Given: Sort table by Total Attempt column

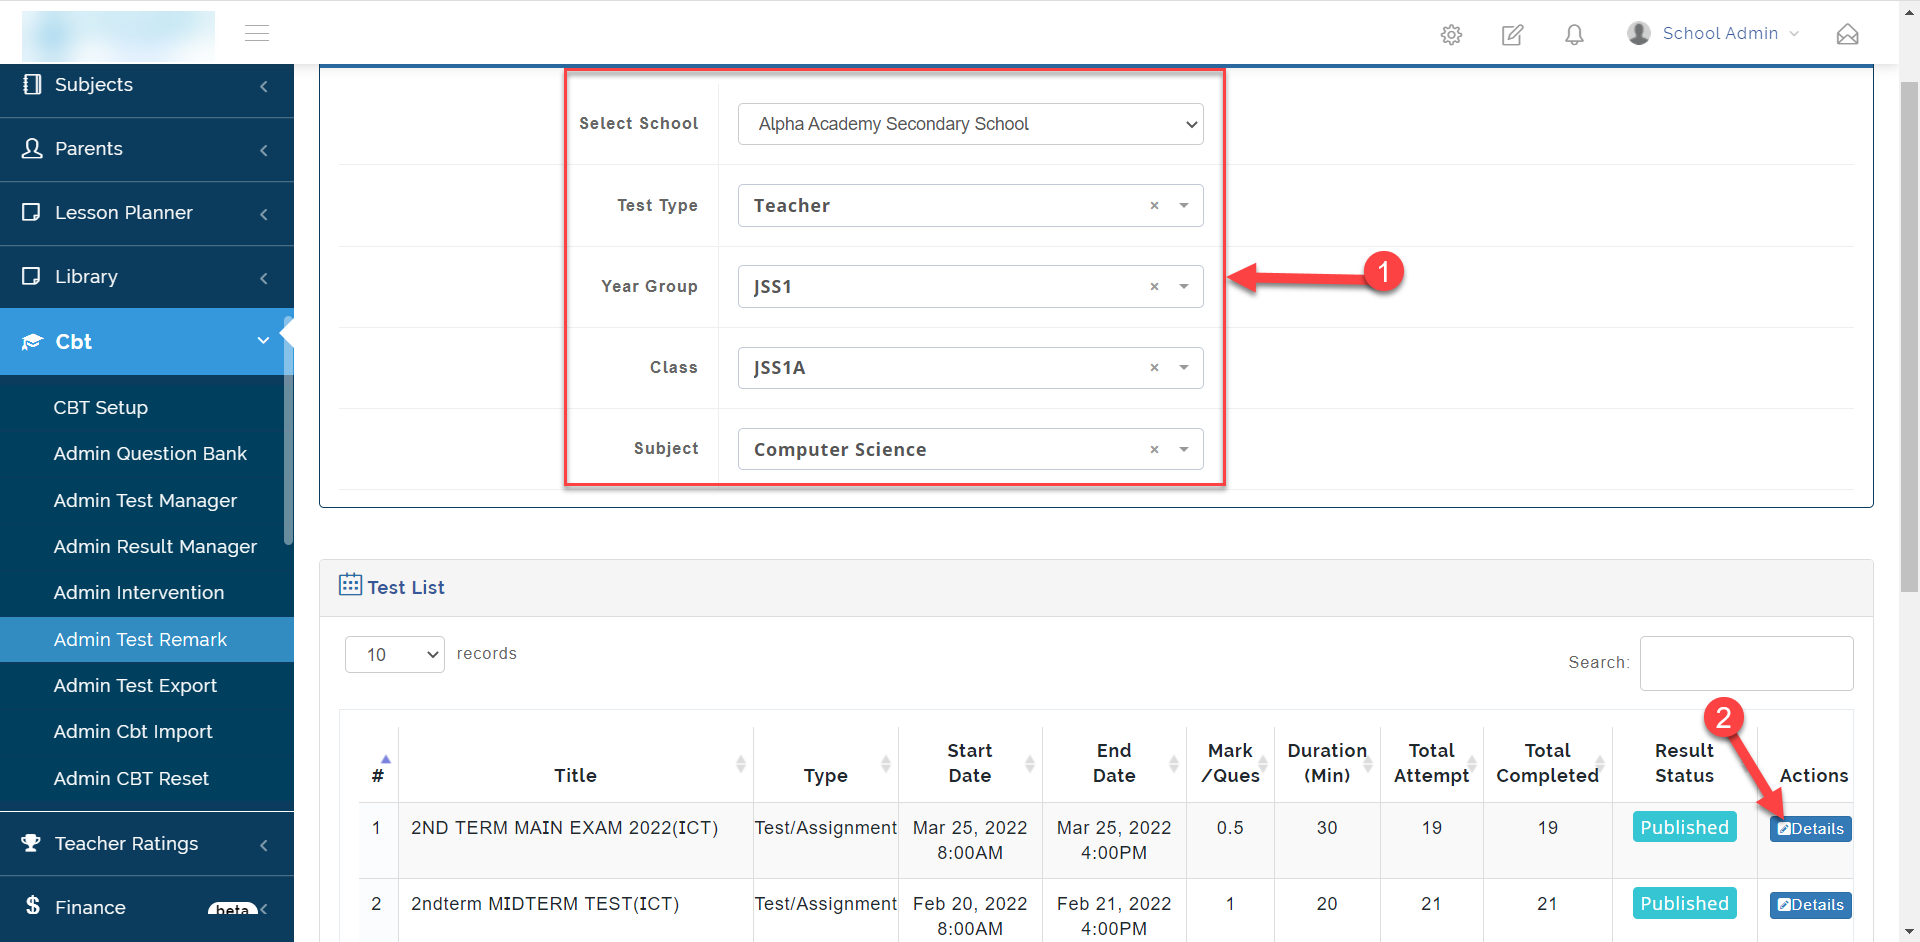Looking at the screenshot, I should coord(1472,764).
